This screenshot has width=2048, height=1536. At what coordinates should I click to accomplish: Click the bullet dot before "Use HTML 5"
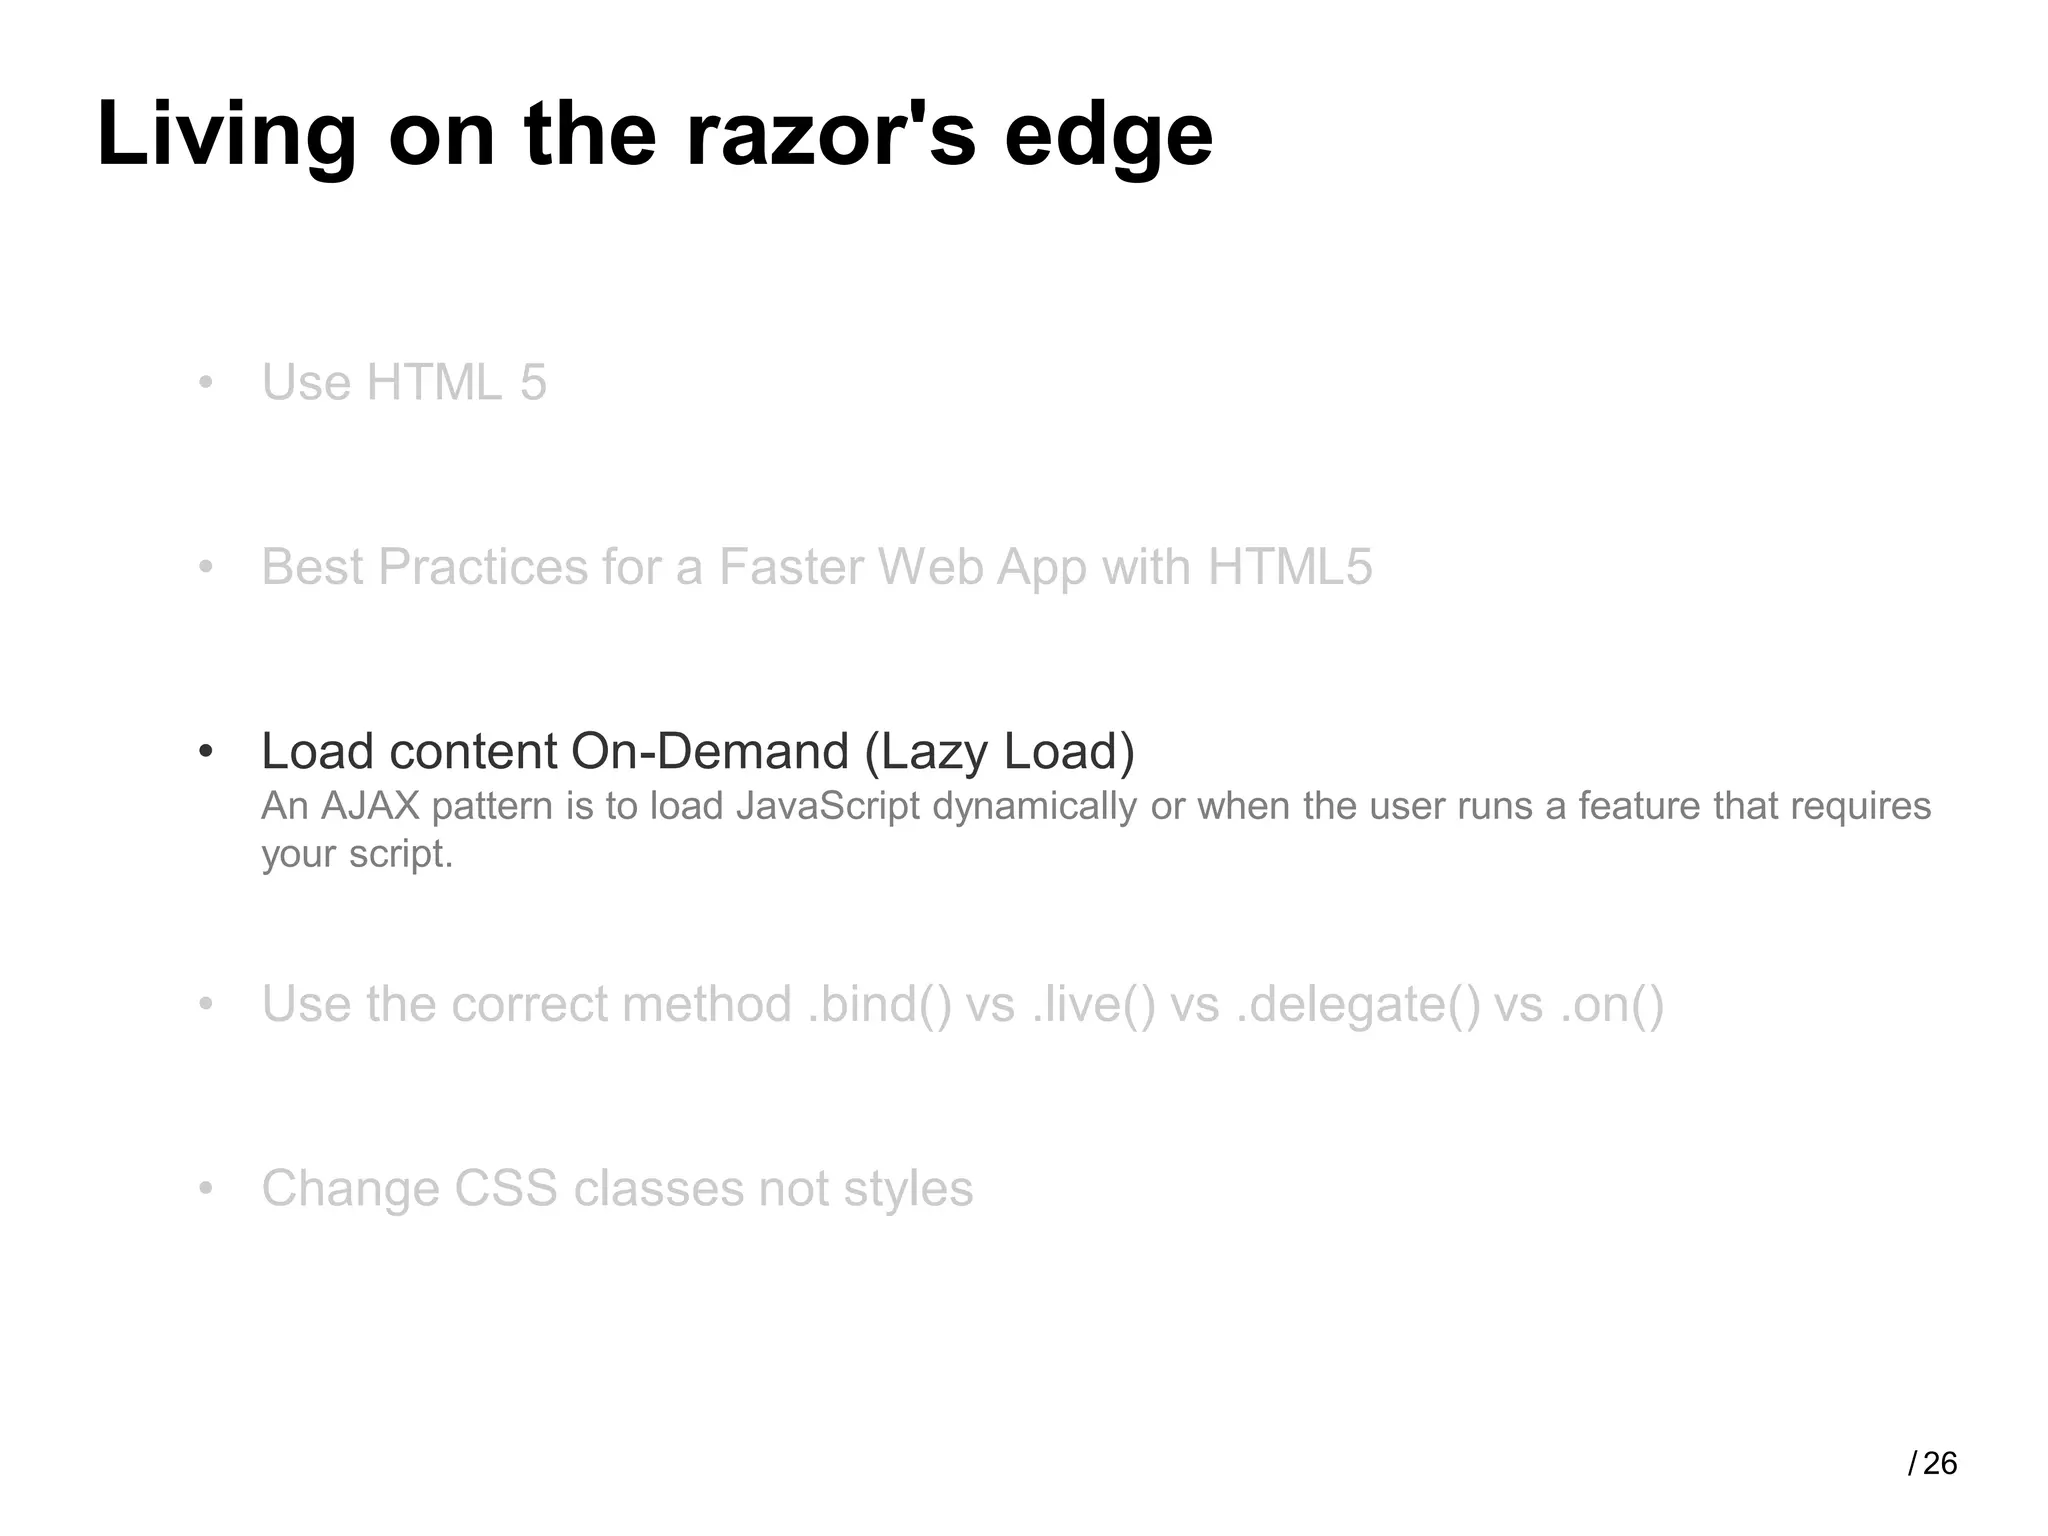click(206, 383)
